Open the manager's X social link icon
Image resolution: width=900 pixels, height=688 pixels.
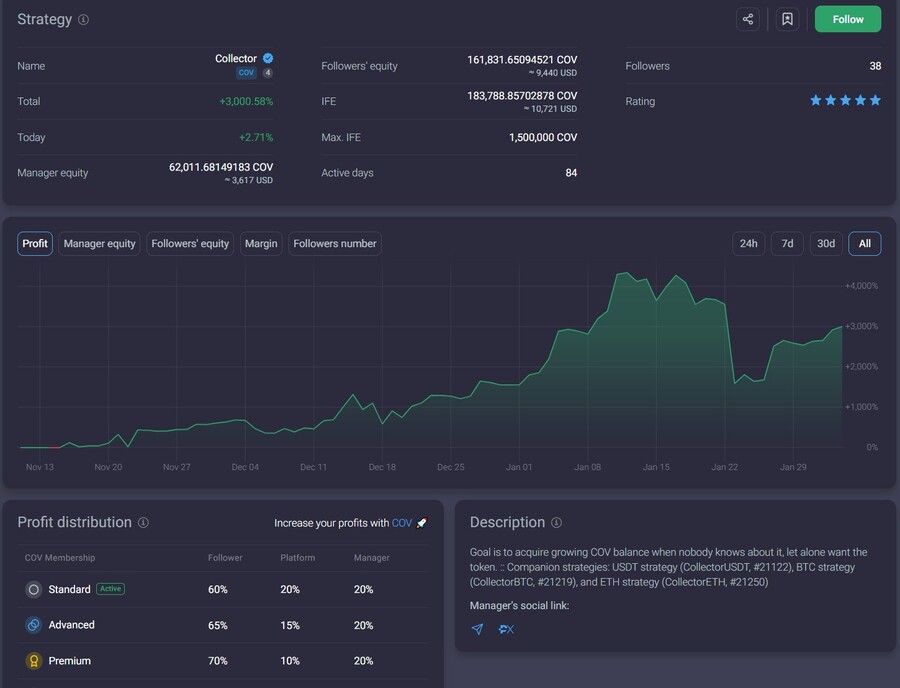506,629
